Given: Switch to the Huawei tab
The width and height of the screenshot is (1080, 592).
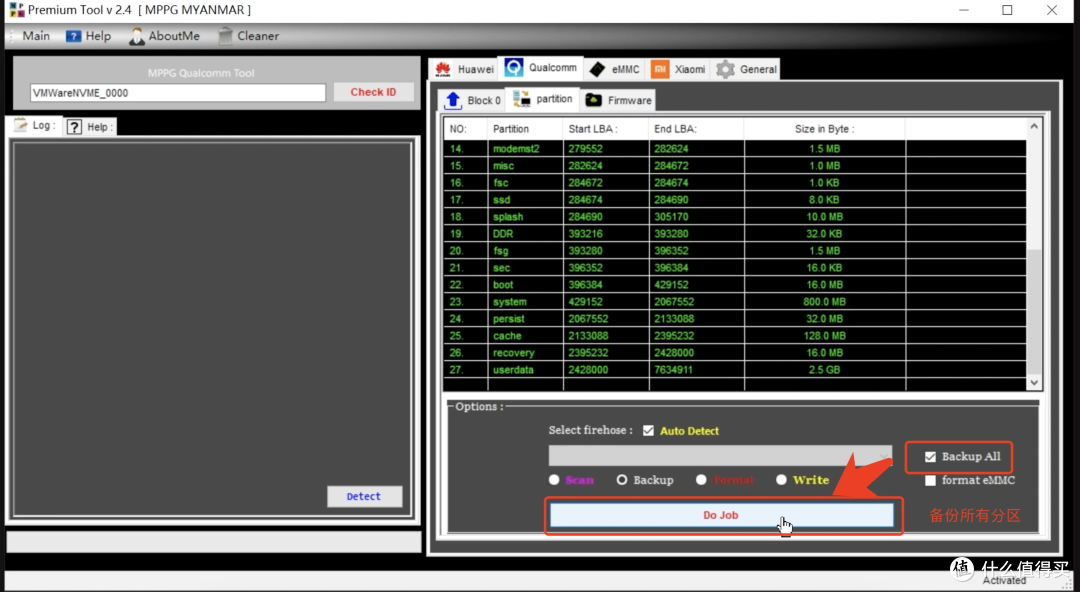Looking at the screenshot, I should tap(464, 69).
